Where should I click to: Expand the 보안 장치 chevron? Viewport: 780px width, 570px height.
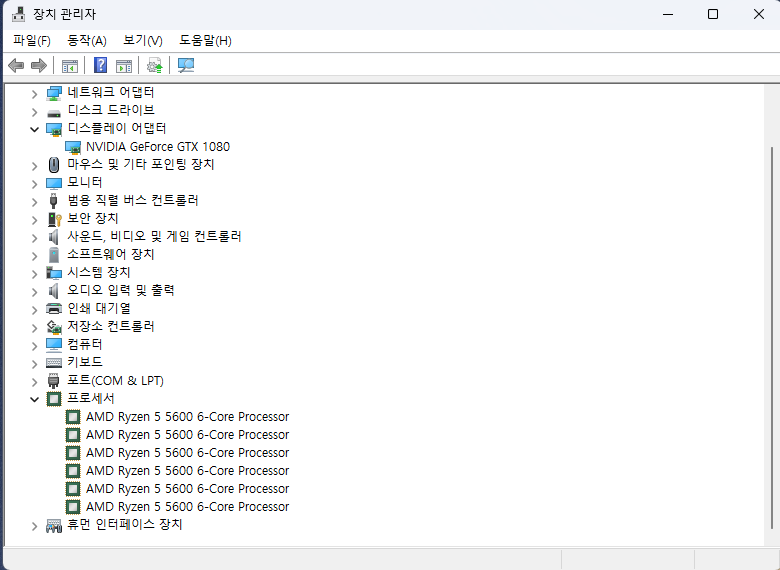[x=34, y=220]
